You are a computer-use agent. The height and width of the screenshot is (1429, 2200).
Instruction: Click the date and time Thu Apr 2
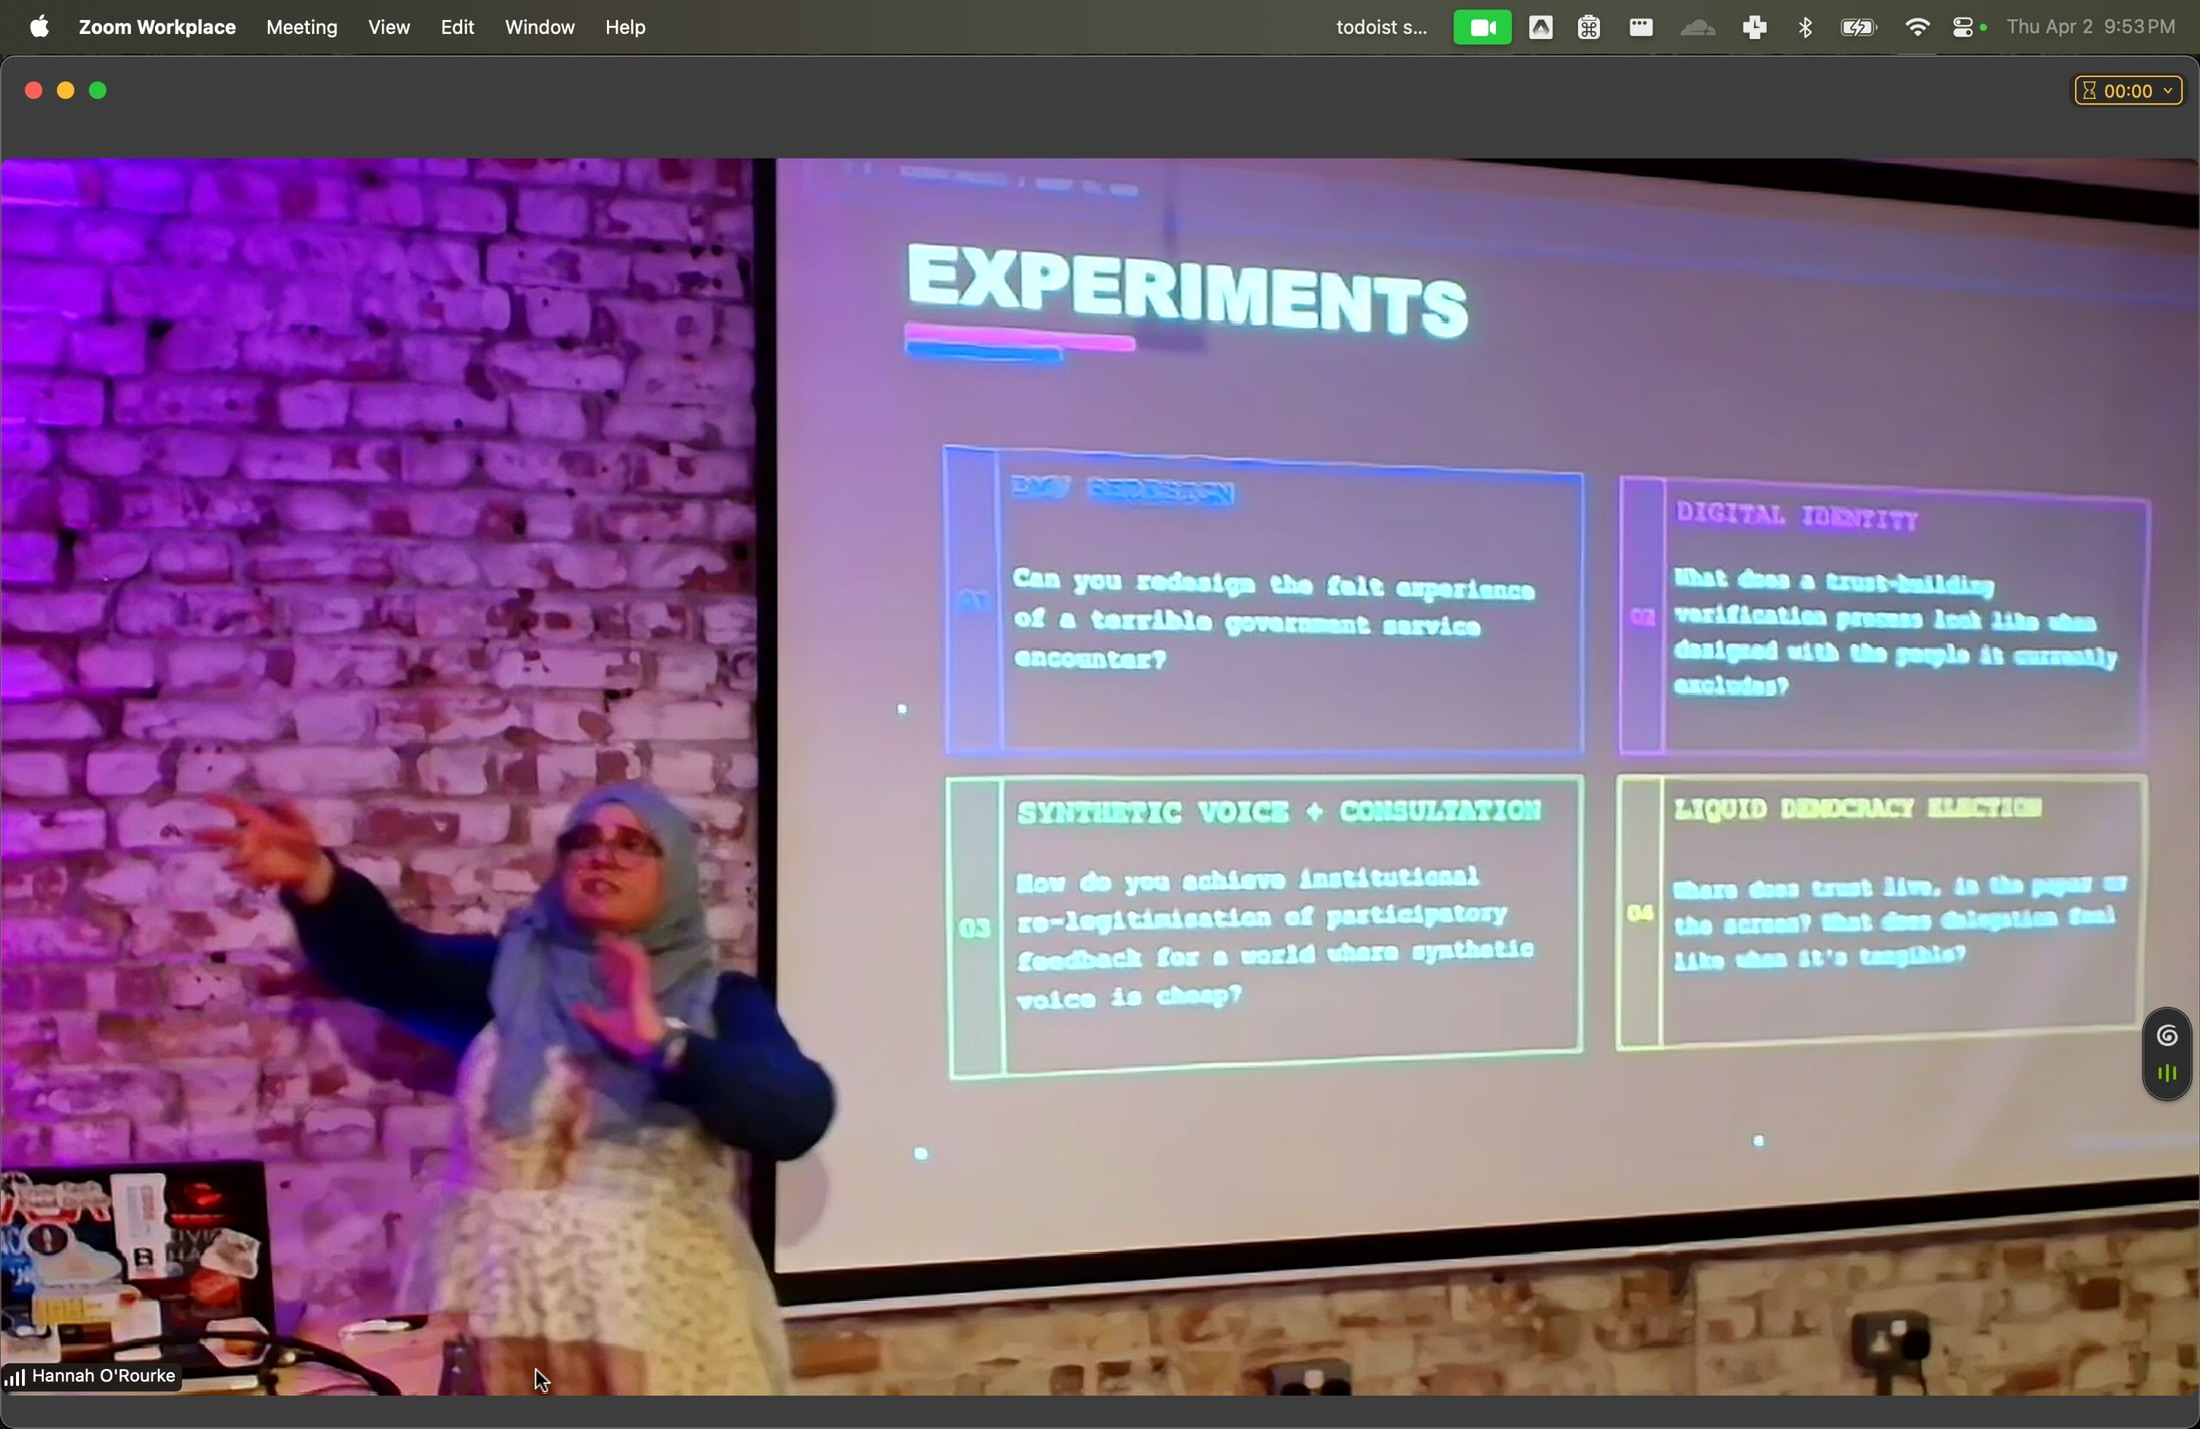tap(2092, 27)
